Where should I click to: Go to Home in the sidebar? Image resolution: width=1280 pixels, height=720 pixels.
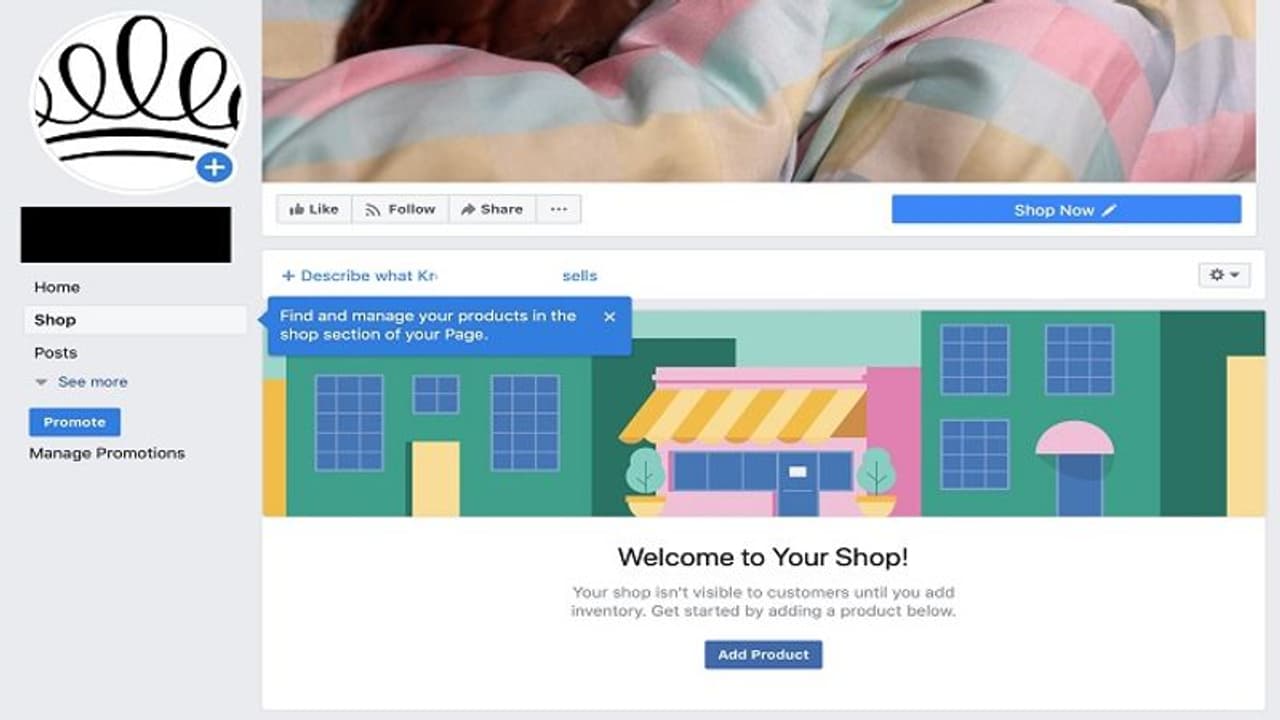57,287
